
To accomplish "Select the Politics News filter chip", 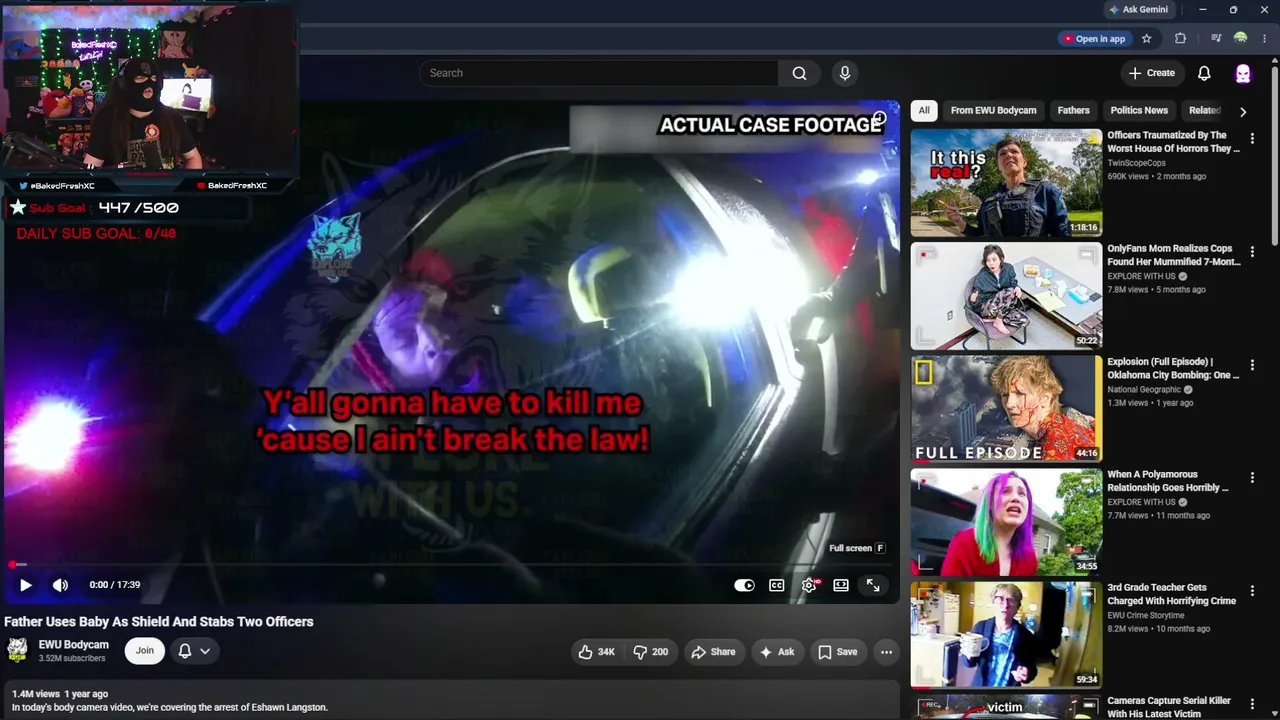I will pos(1139,111).
